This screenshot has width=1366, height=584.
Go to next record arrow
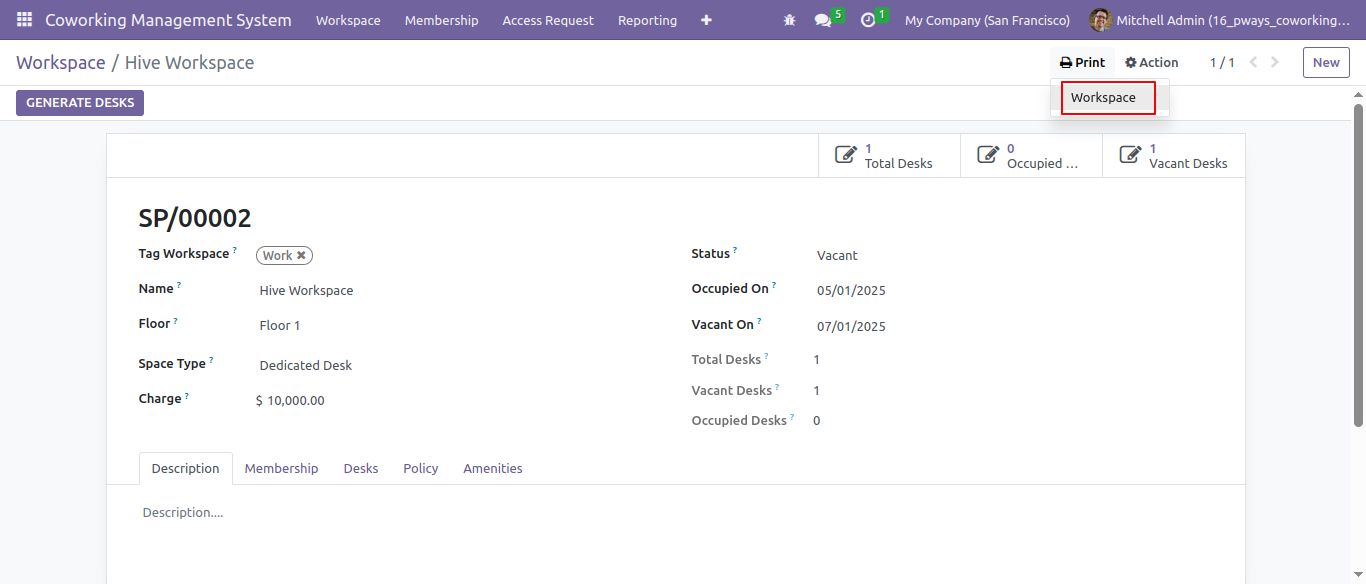[x=1275, y=62]
